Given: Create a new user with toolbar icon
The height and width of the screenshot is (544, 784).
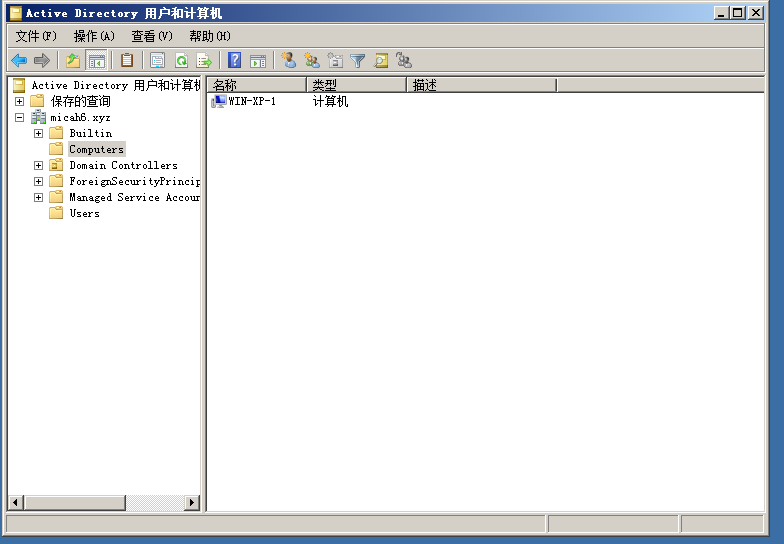Looking at the screenshot, I should click(288, 60).
